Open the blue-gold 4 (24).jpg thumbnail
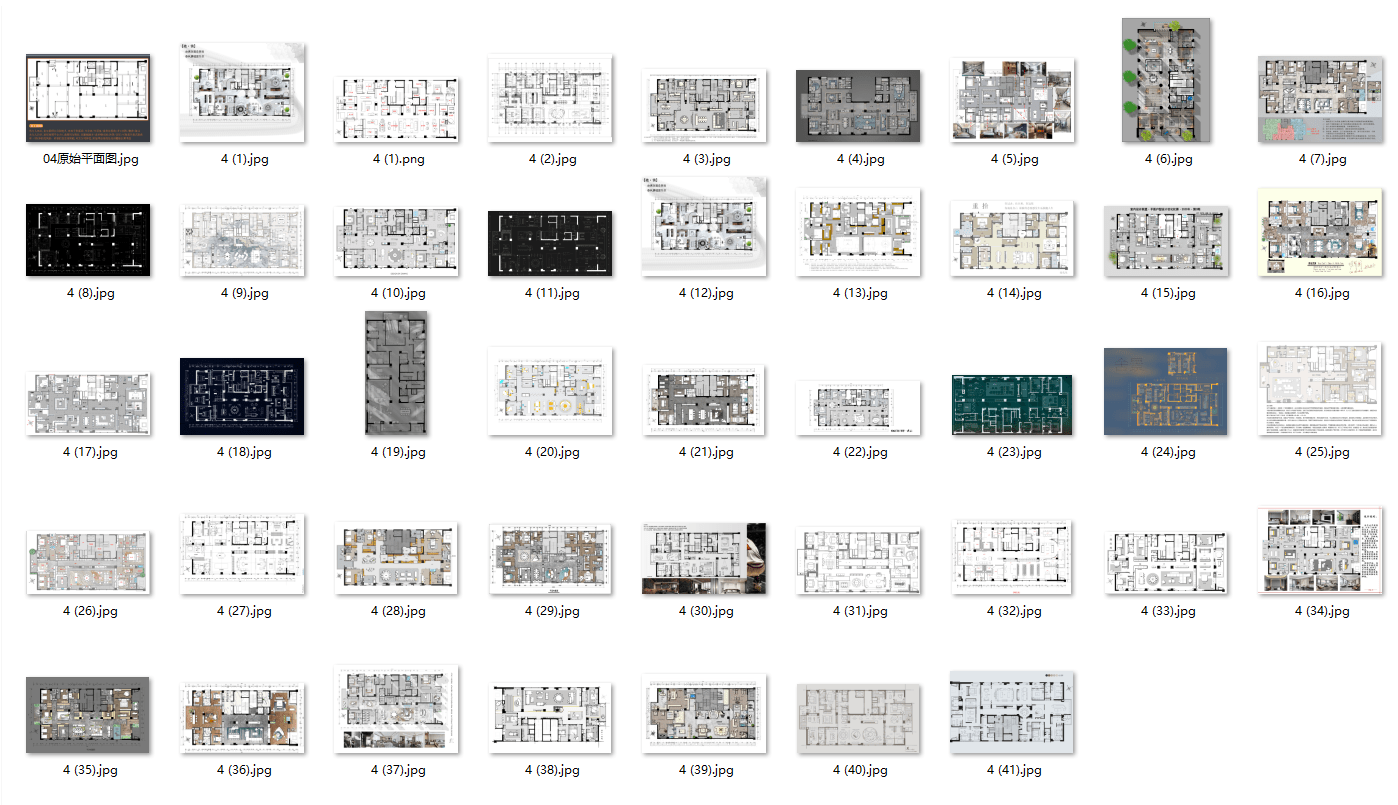This screenshot has width=1398, height=805. [1166, 391]
